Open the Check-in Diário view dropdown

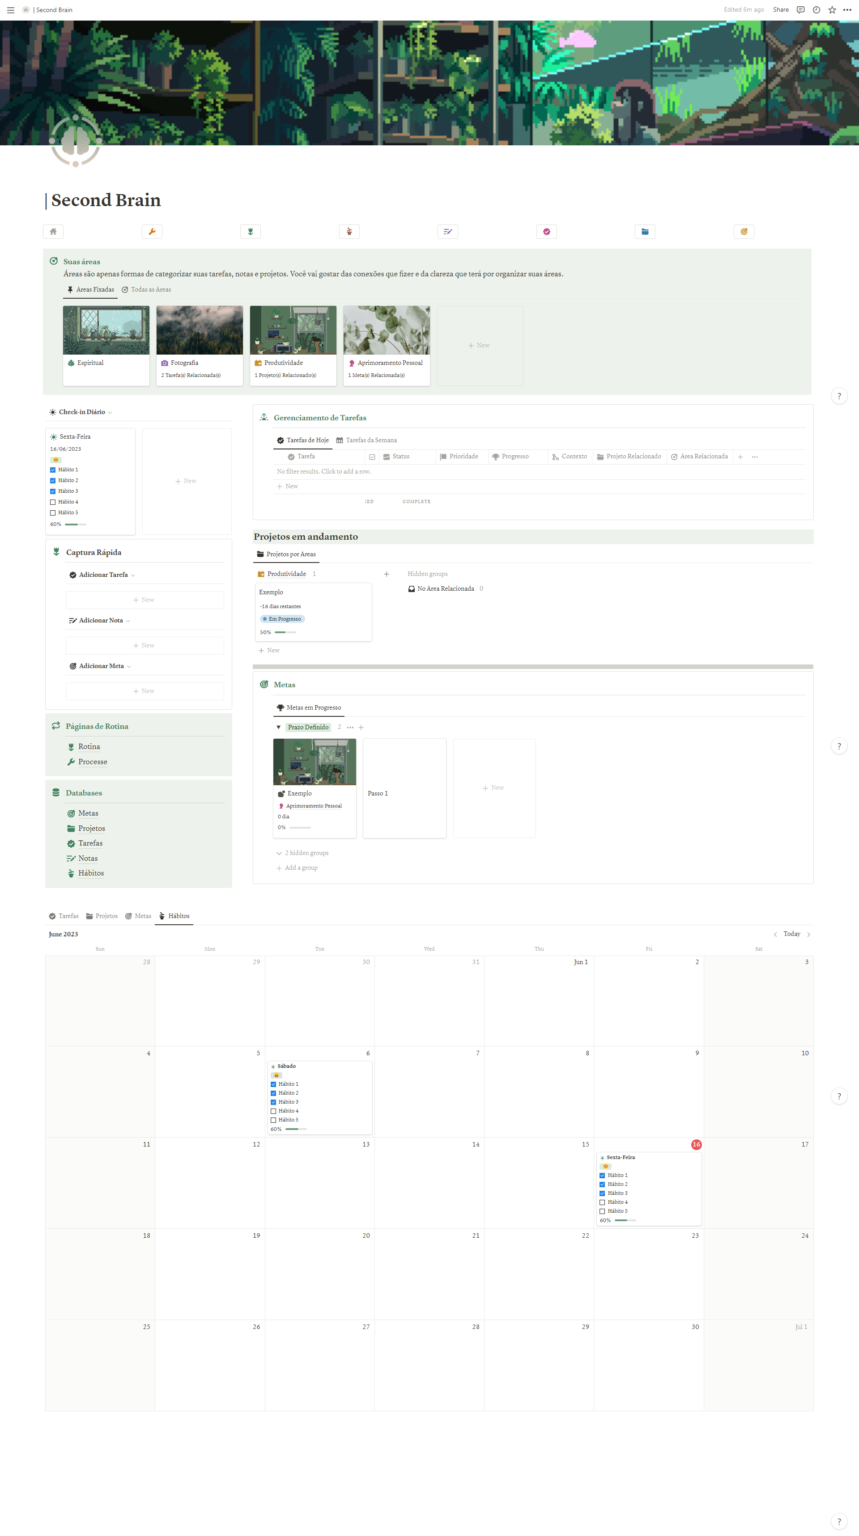[110, 412]
